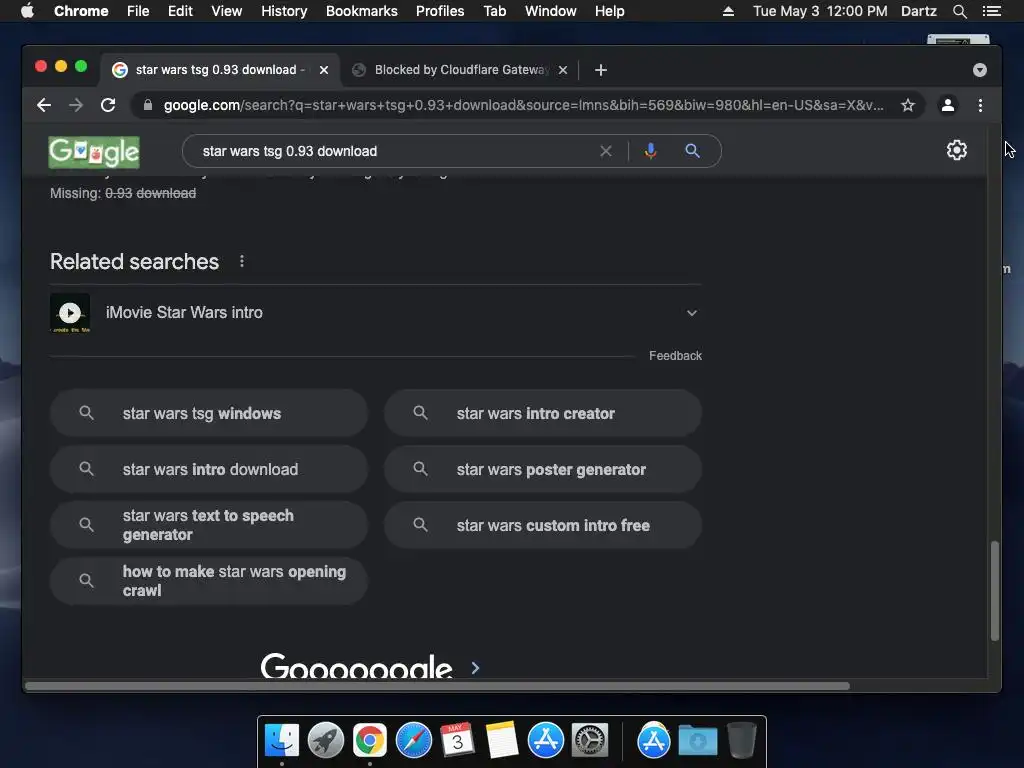This screenshot has width=1024, height=768.
Task: Open the Help menu
Action: (609, 11)
